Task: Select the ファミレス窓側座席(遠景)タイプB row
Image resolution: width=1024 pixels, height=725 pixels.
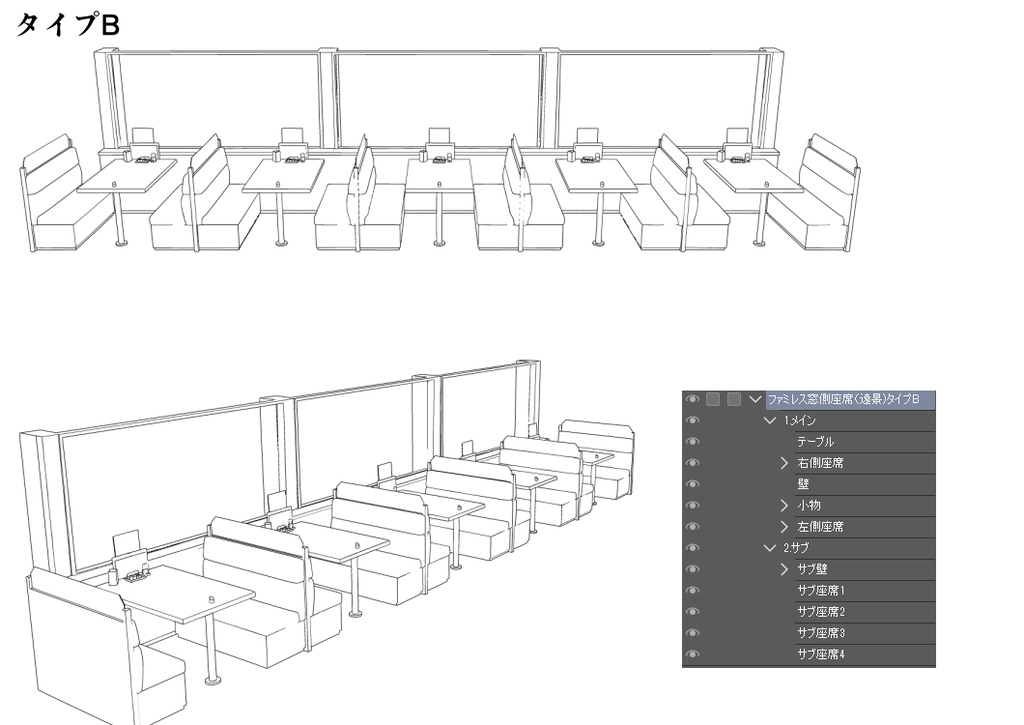Action: coord(850,399)
